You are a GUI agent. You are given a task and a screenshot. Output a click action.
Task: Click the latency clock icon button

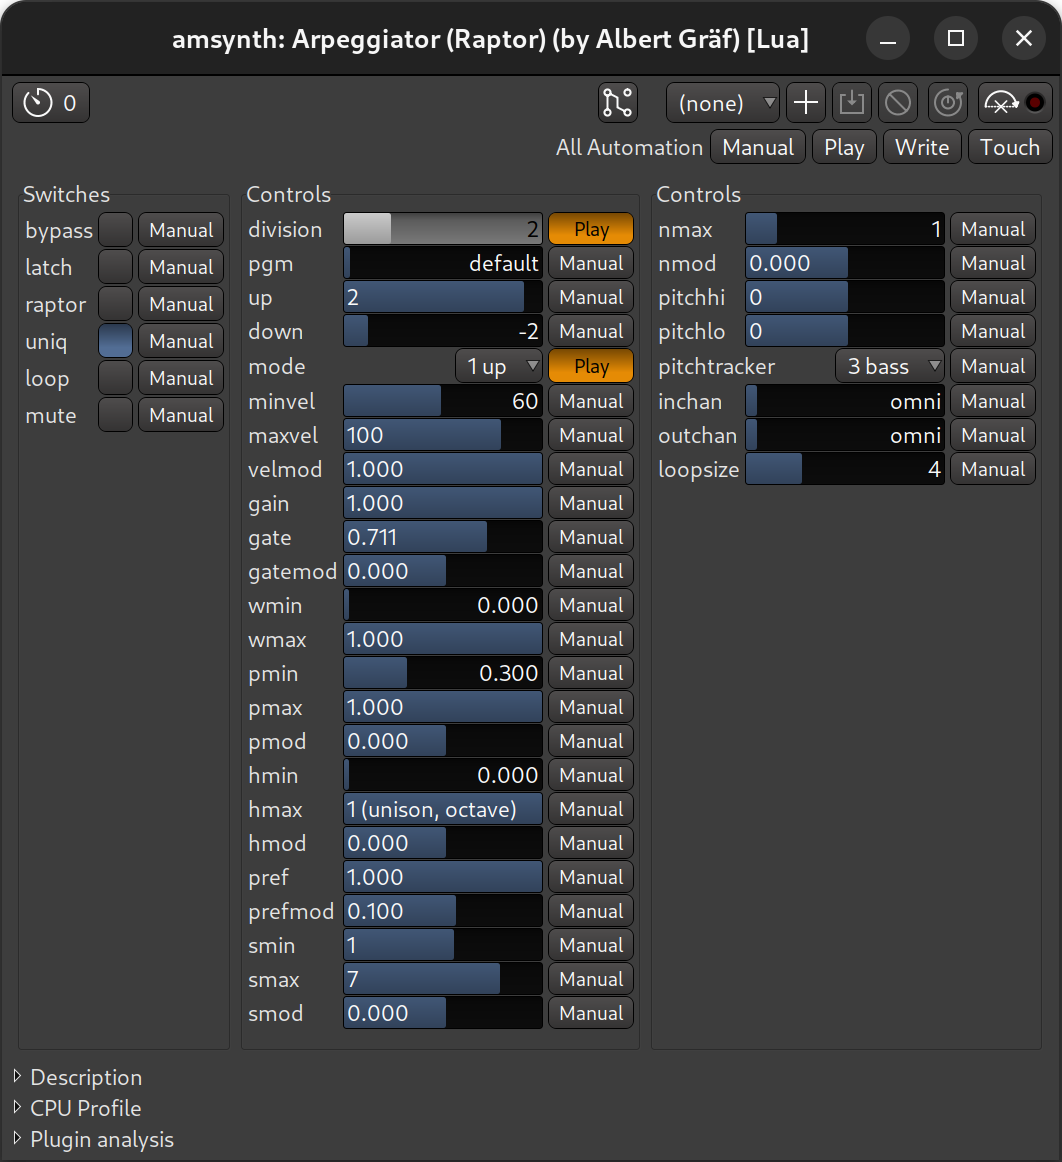(50, 103)
